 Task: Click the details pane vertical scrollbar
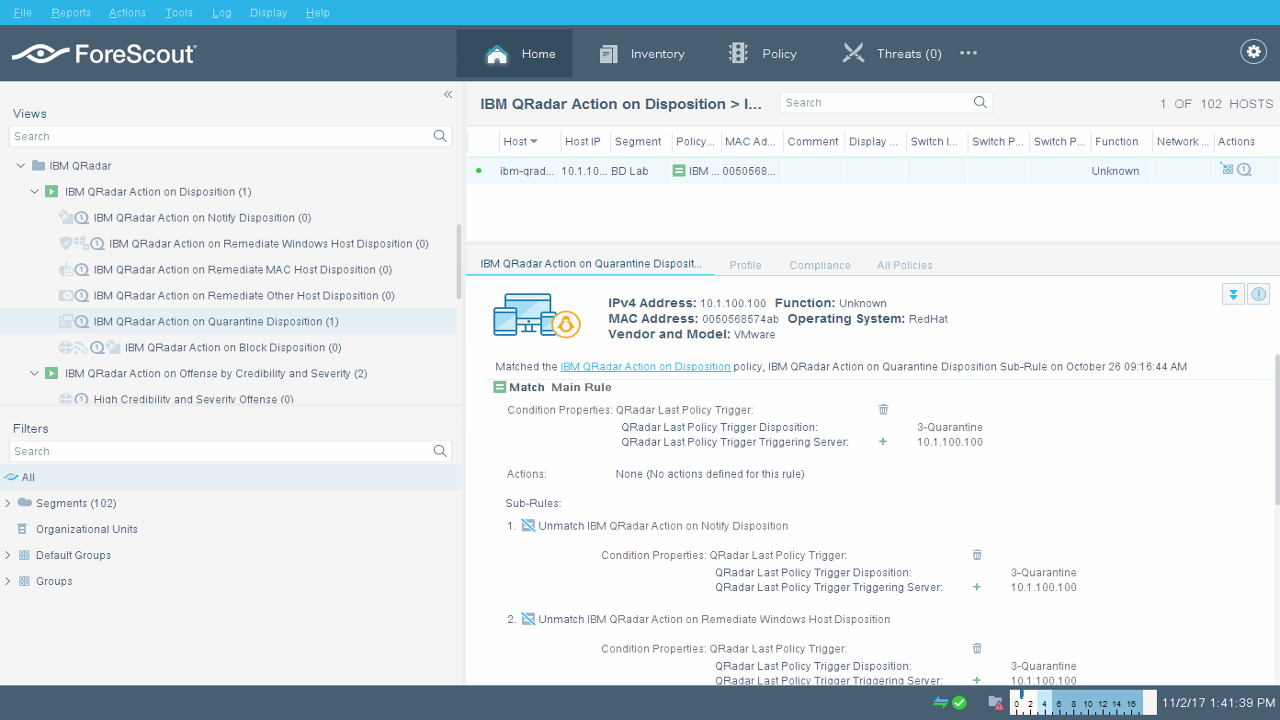pyautogui.click(x=1275, y=430)
